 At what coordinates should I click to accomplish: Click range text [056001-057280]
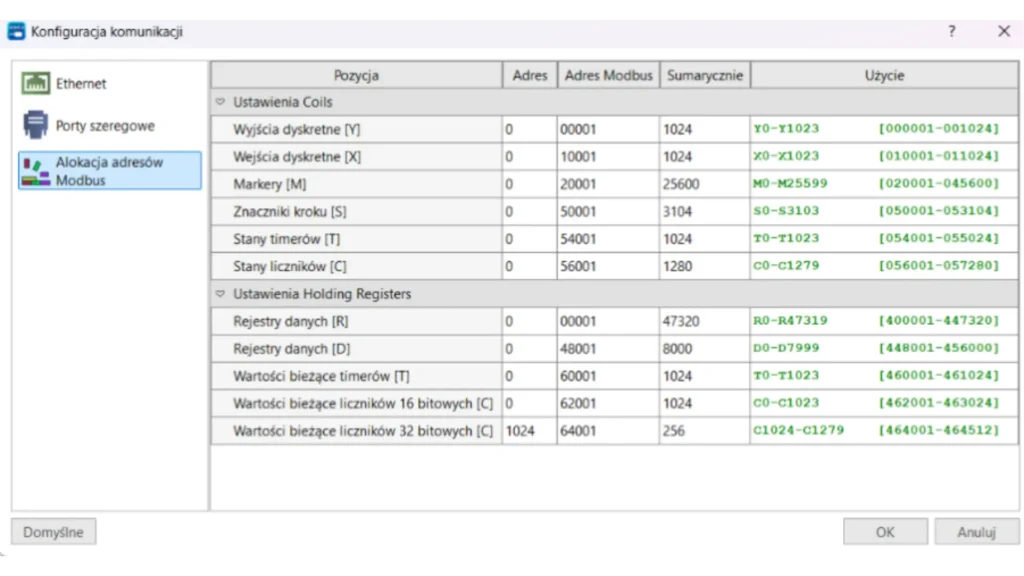pos(939,266)
